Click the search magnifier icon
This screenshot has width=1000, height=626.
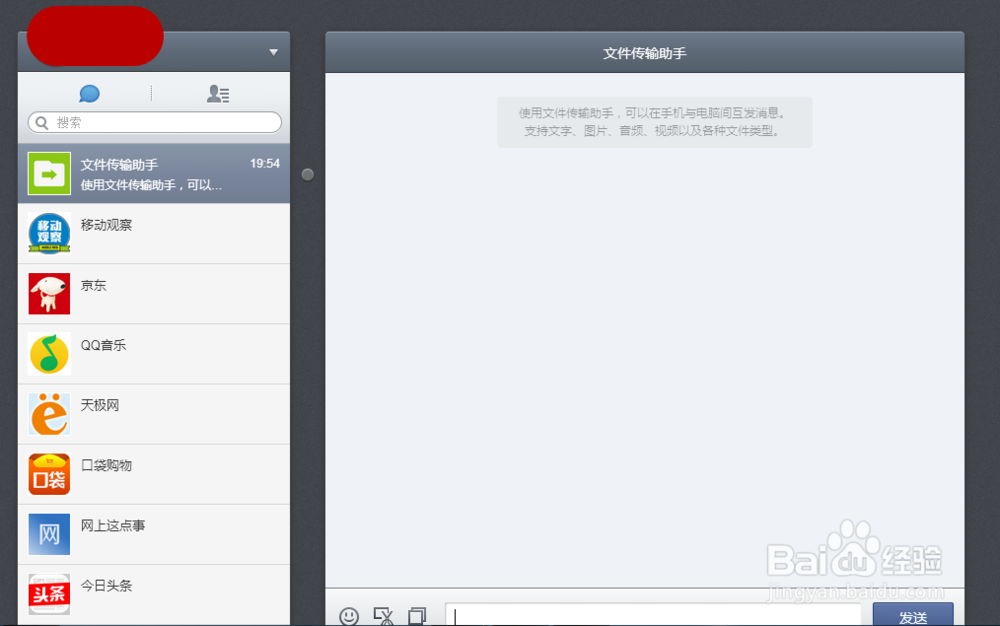click(x=40, y=122)
